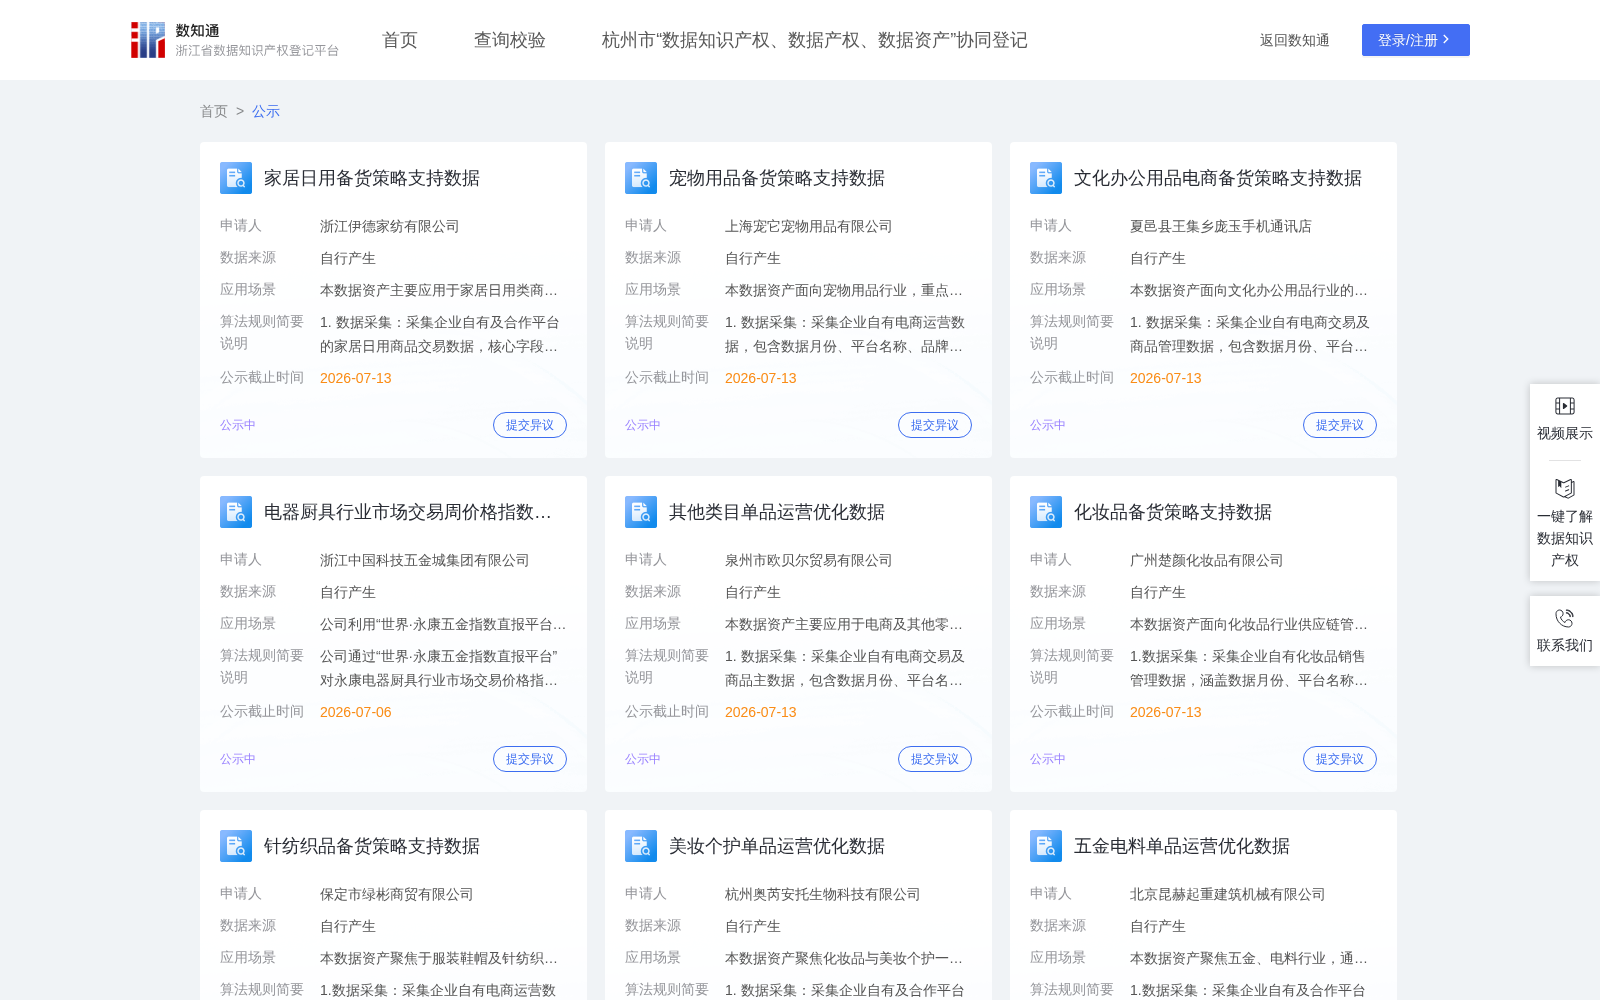Select applicant 泉州市欧贝尔贸易有限公司

point(809,560)
